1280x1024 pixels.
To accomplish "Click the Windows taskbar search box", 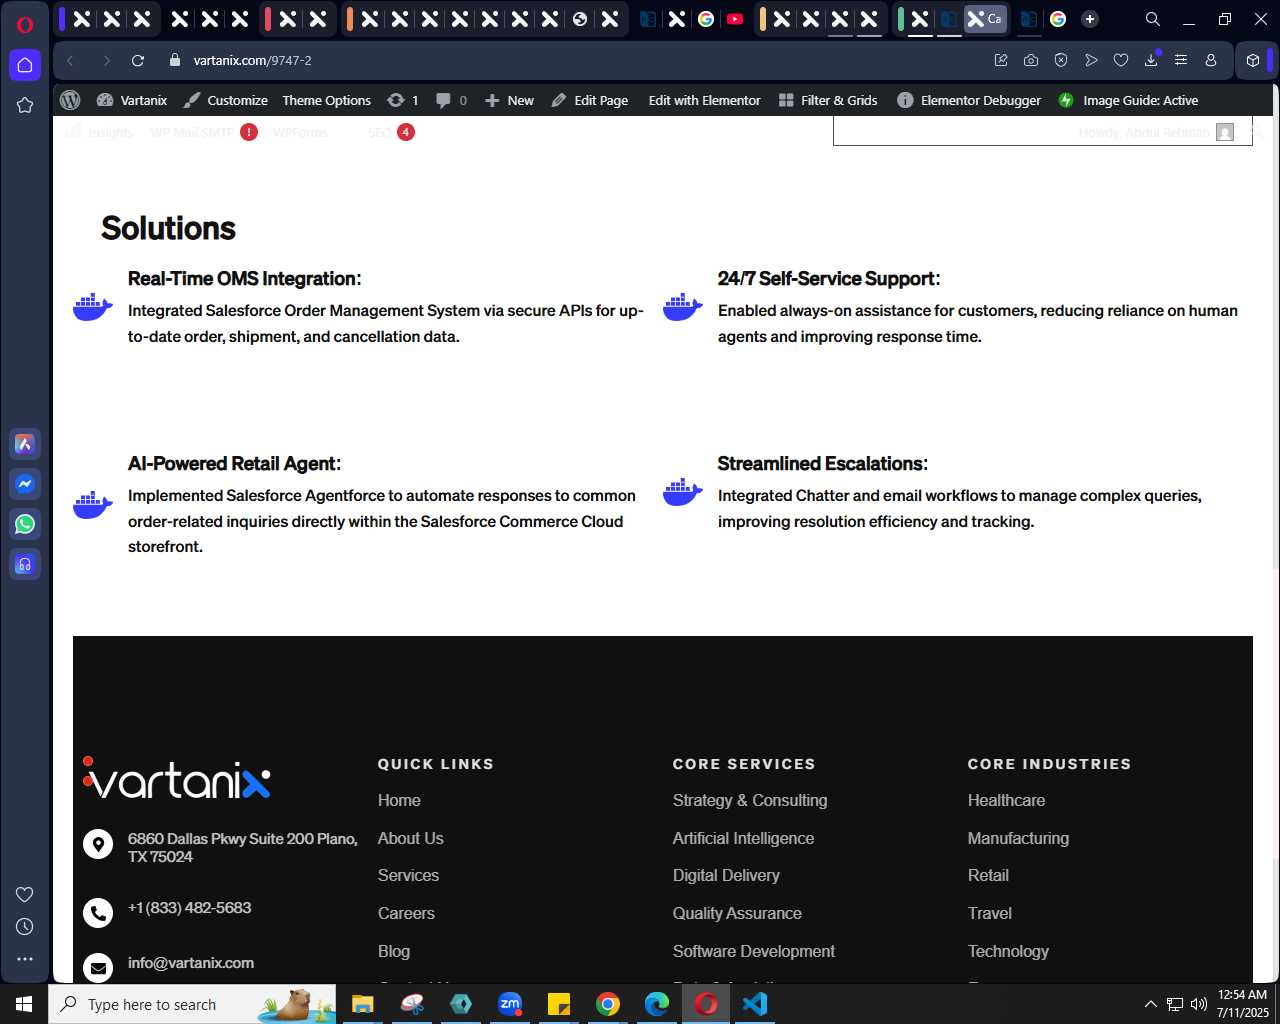I will 192,1004.
